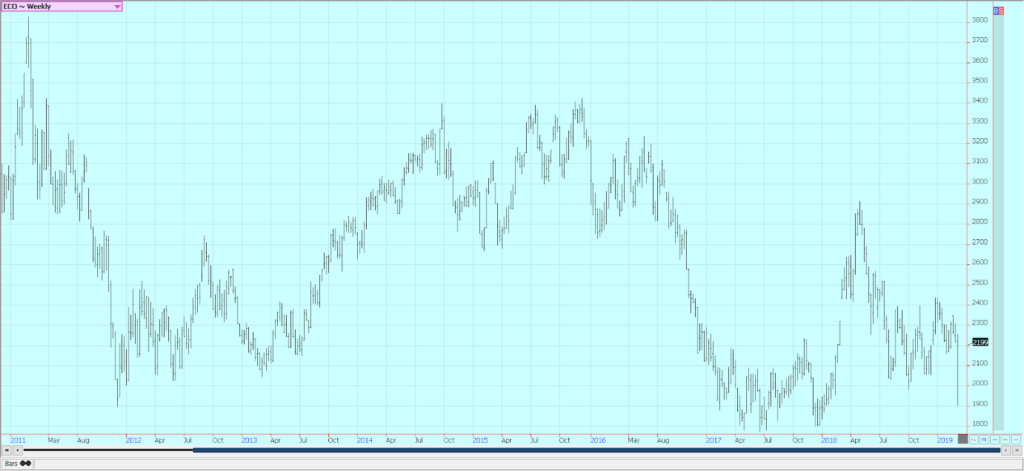Image resolution: width=1024 pixels, height=471 pixels.
Task: Click the 2019 year label on time axis
Action: click(x=945, y=440)
